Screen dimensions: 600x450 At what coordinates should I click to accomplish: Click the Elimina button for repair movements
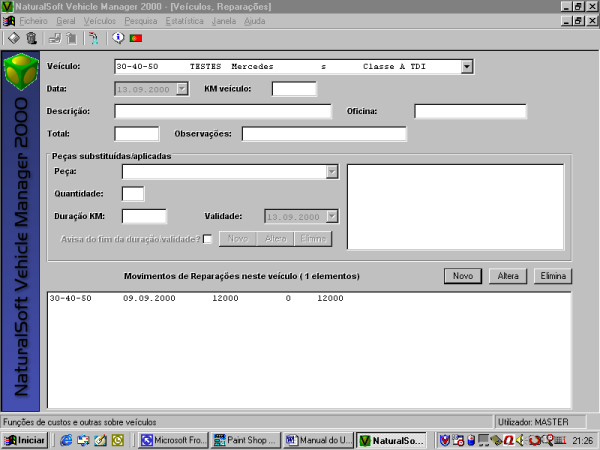[x=553, y=276]
